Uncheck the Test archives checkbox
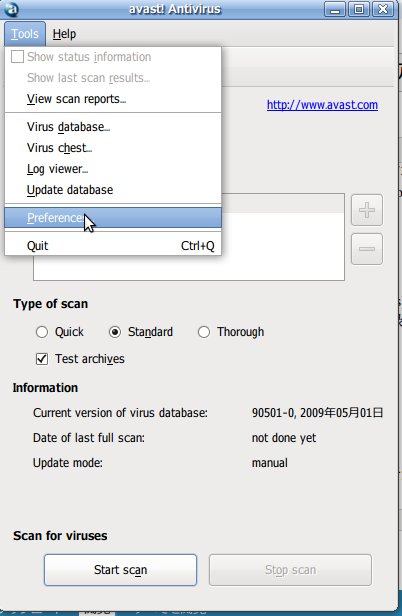This screenshot has width=402, height=616. coord(42,359)
